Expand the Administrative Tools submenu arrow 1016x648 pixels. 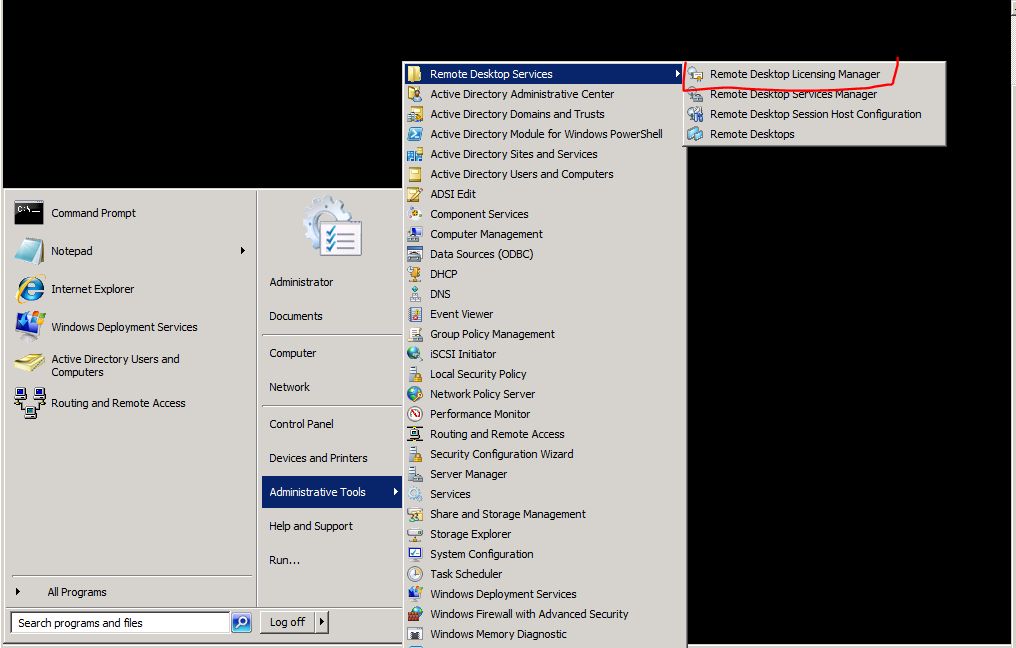[395, 492]
